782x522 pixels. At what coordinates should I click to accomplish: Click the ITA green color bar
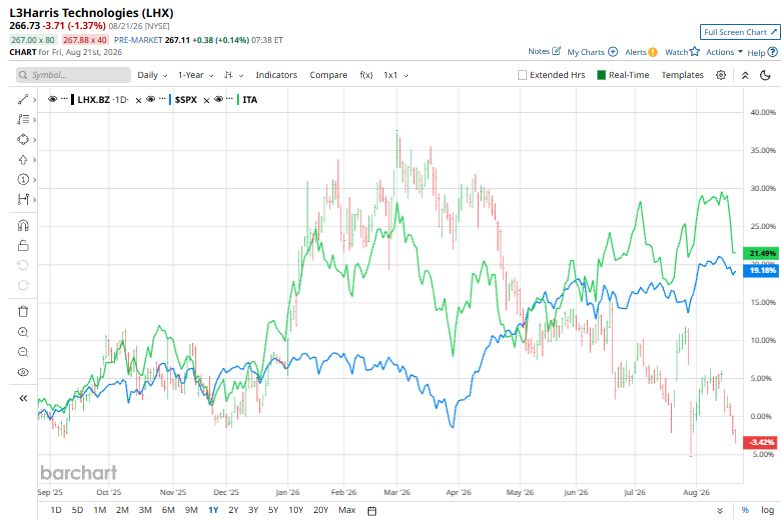[238, 100]
